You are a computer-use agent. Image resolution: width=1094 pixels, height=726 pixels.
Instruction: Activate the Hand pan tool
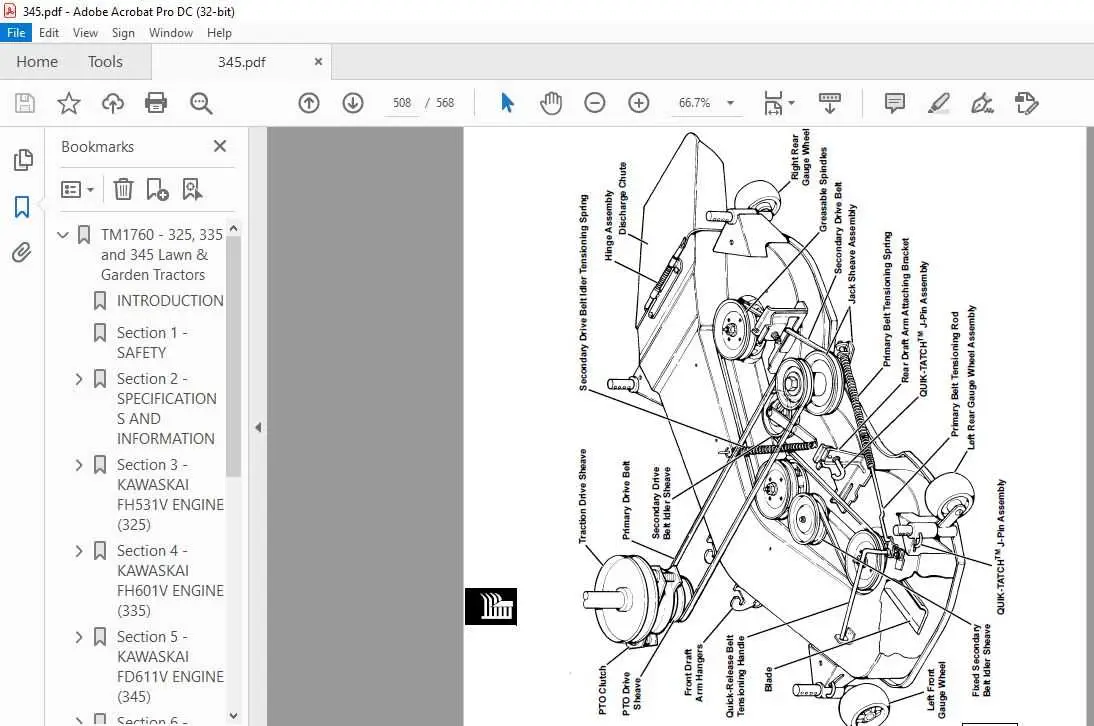pos(550,103)
